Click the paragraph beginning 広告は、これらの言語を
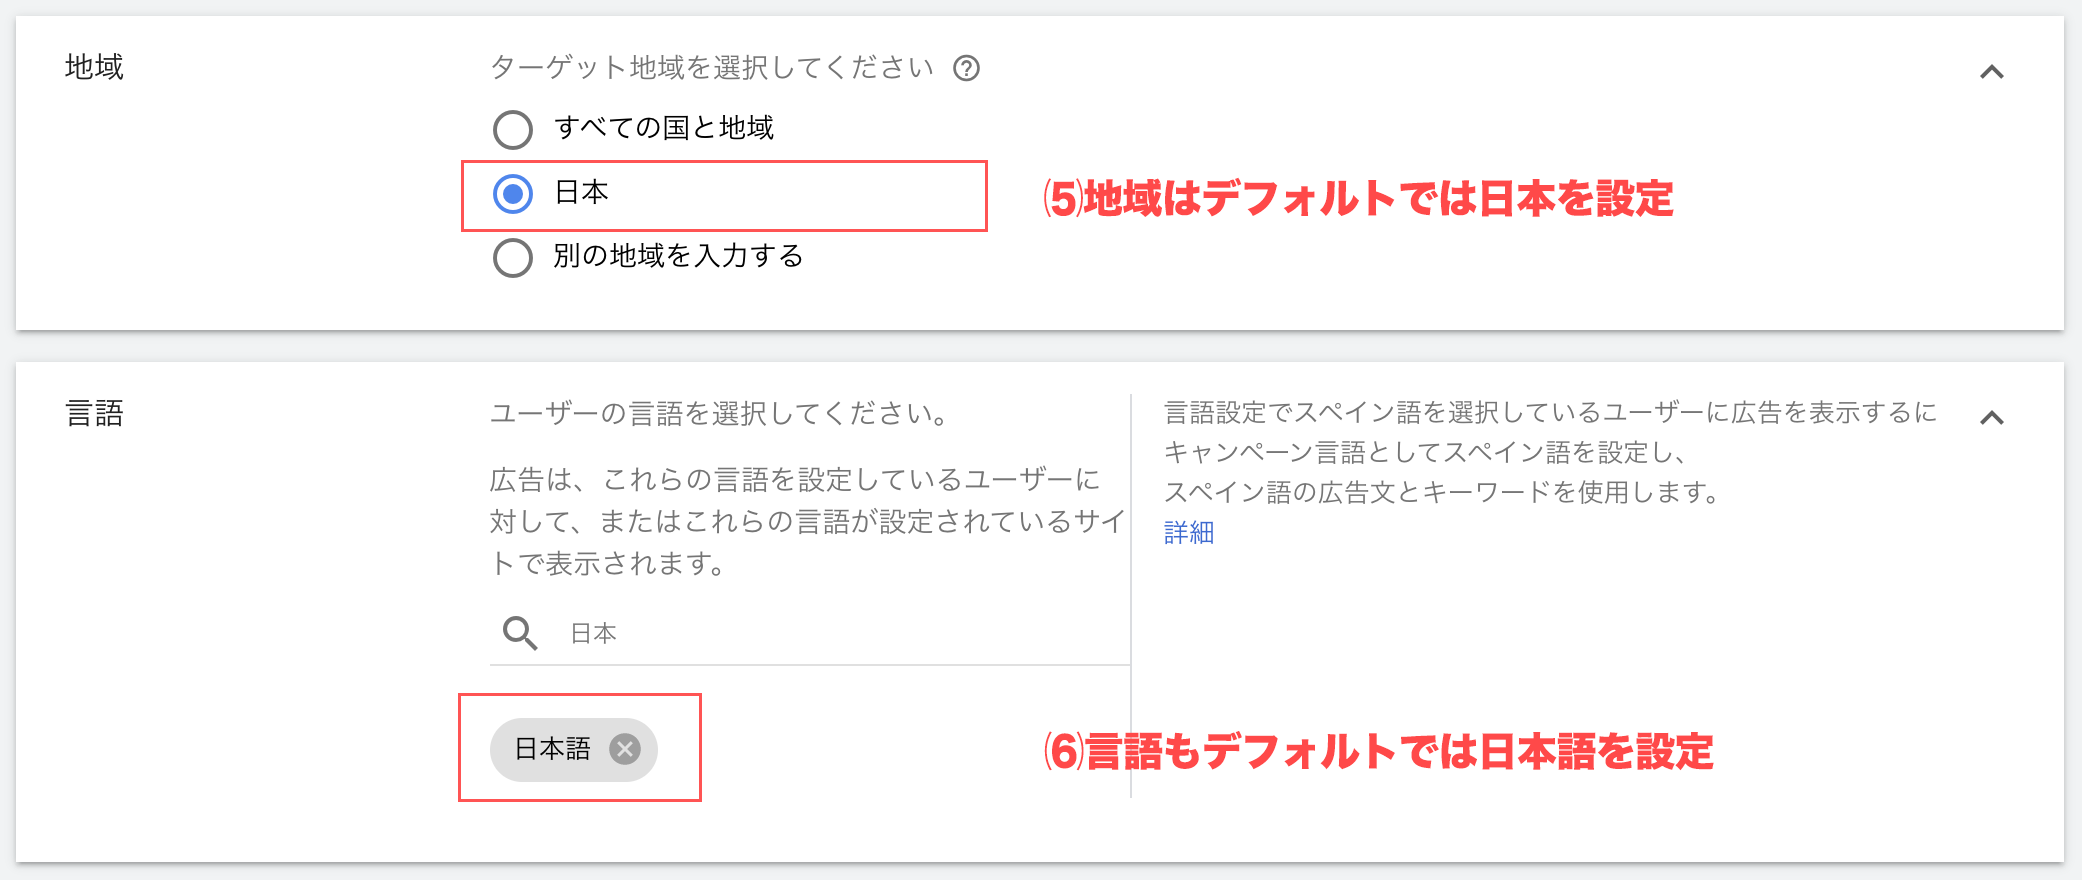 pyautogui.click(x=805, y=521)
